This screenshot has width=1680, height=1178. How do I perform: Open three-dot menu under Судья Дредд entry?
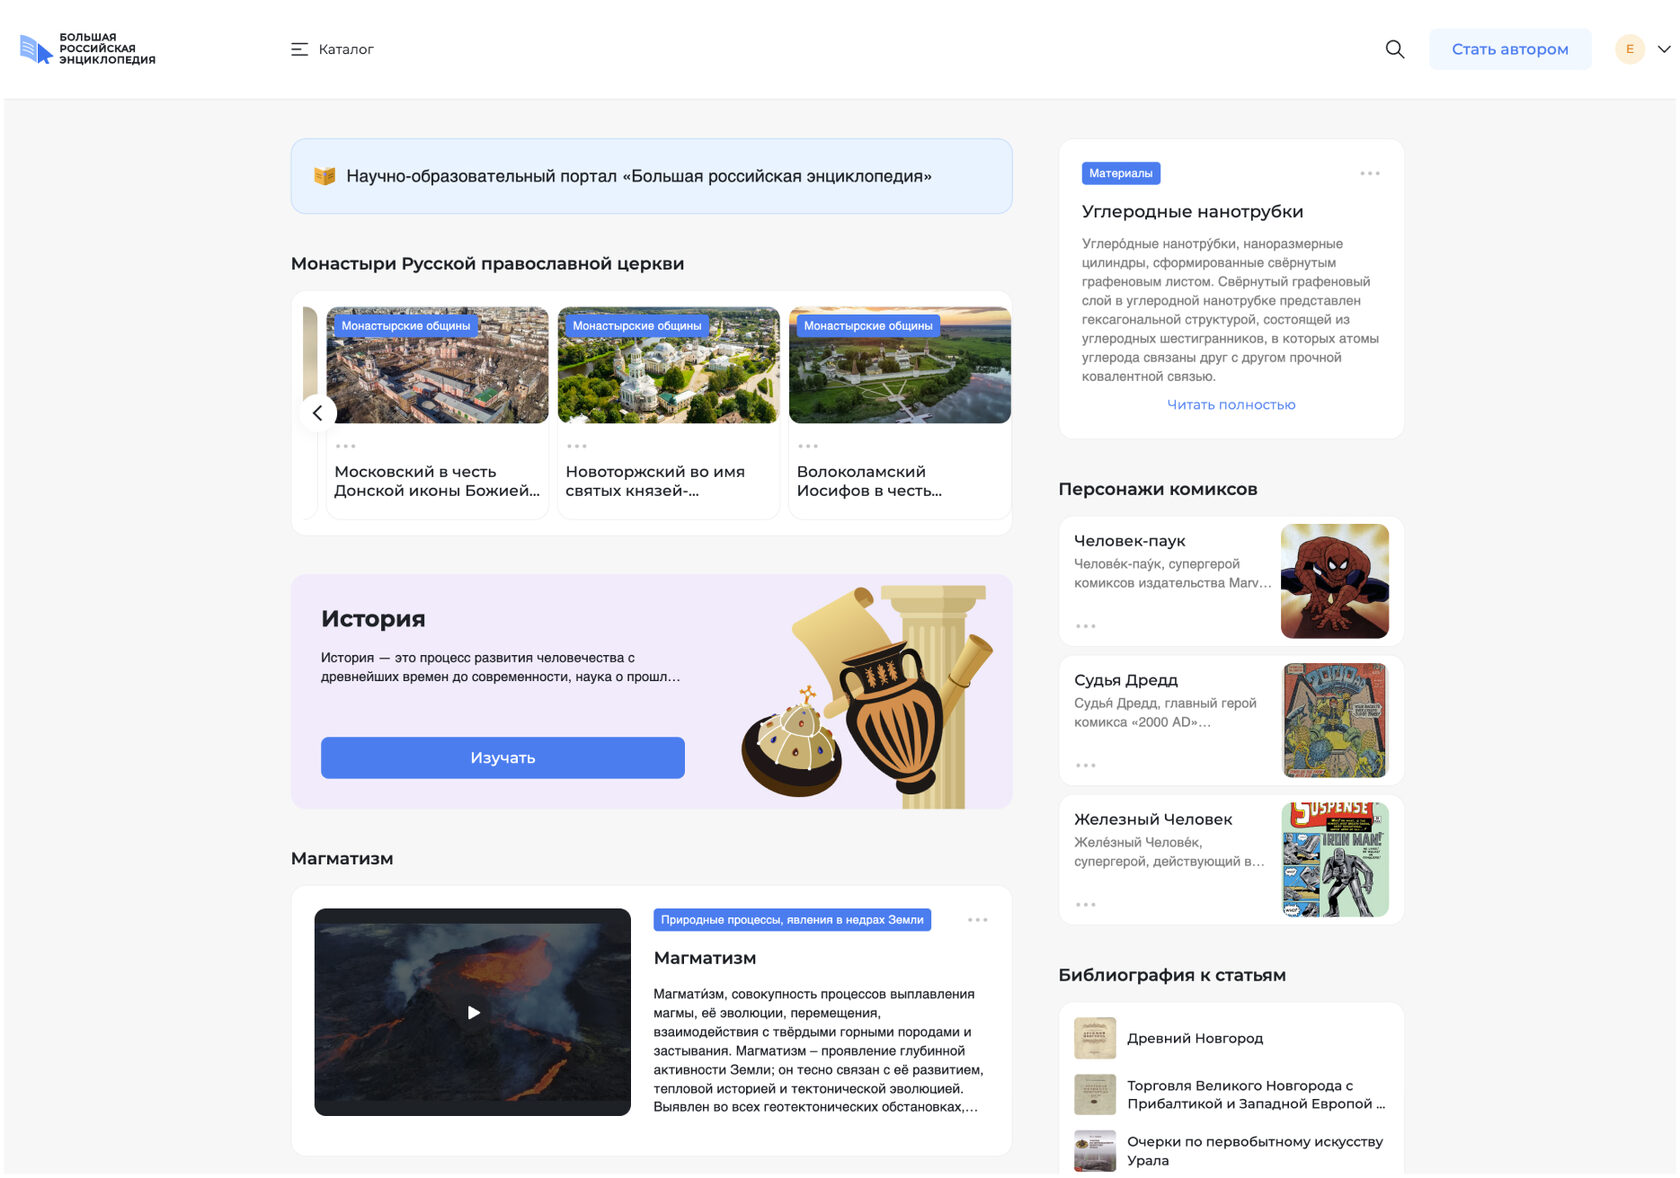1086,765
